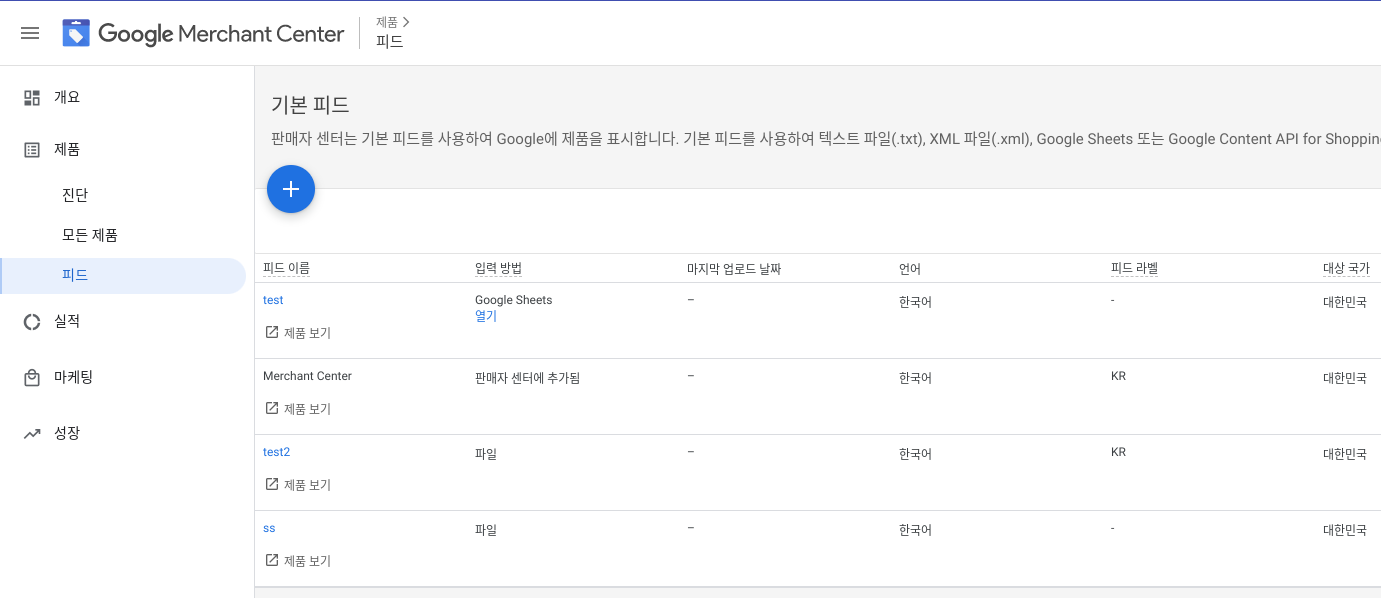The image size is (1381, 598).
Task: Click external link icon in Merchant Center row
Action: coord(271,408)
